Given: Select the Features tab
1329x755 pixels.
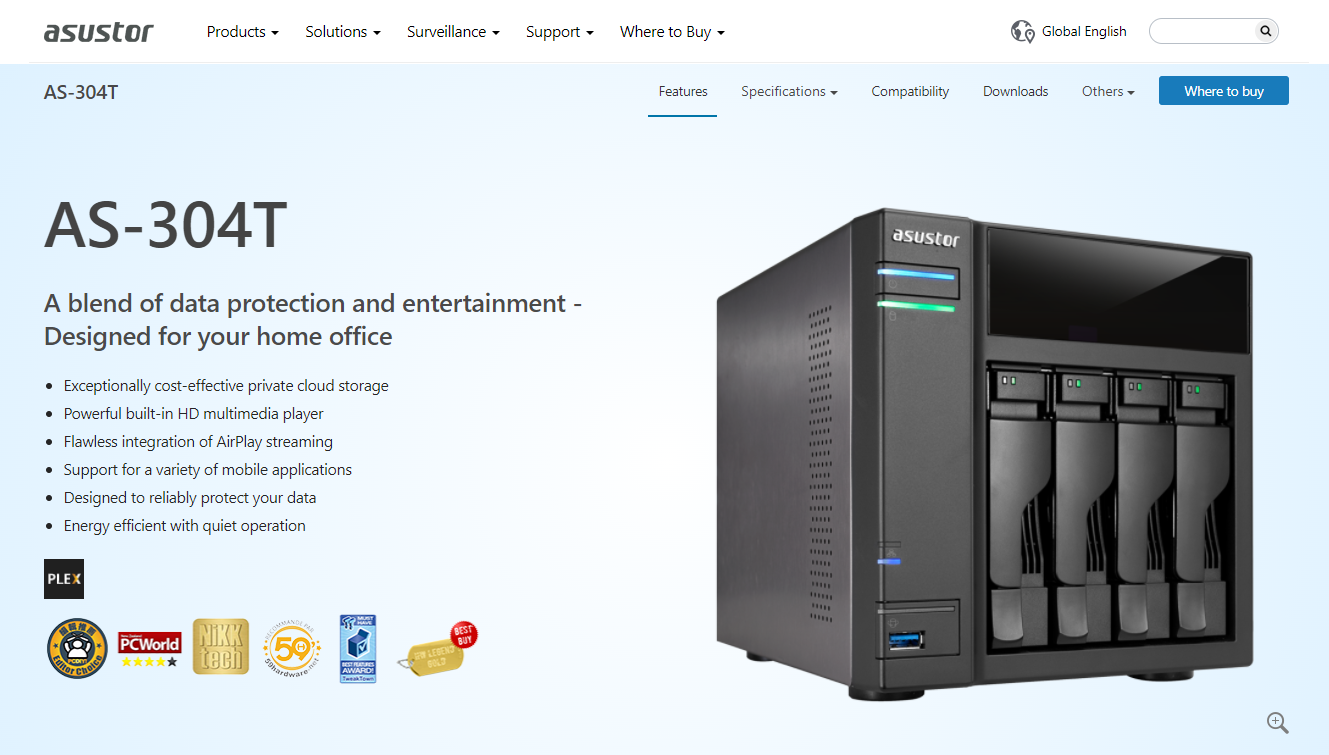Looking at the screenshot, I should point(683,91).
